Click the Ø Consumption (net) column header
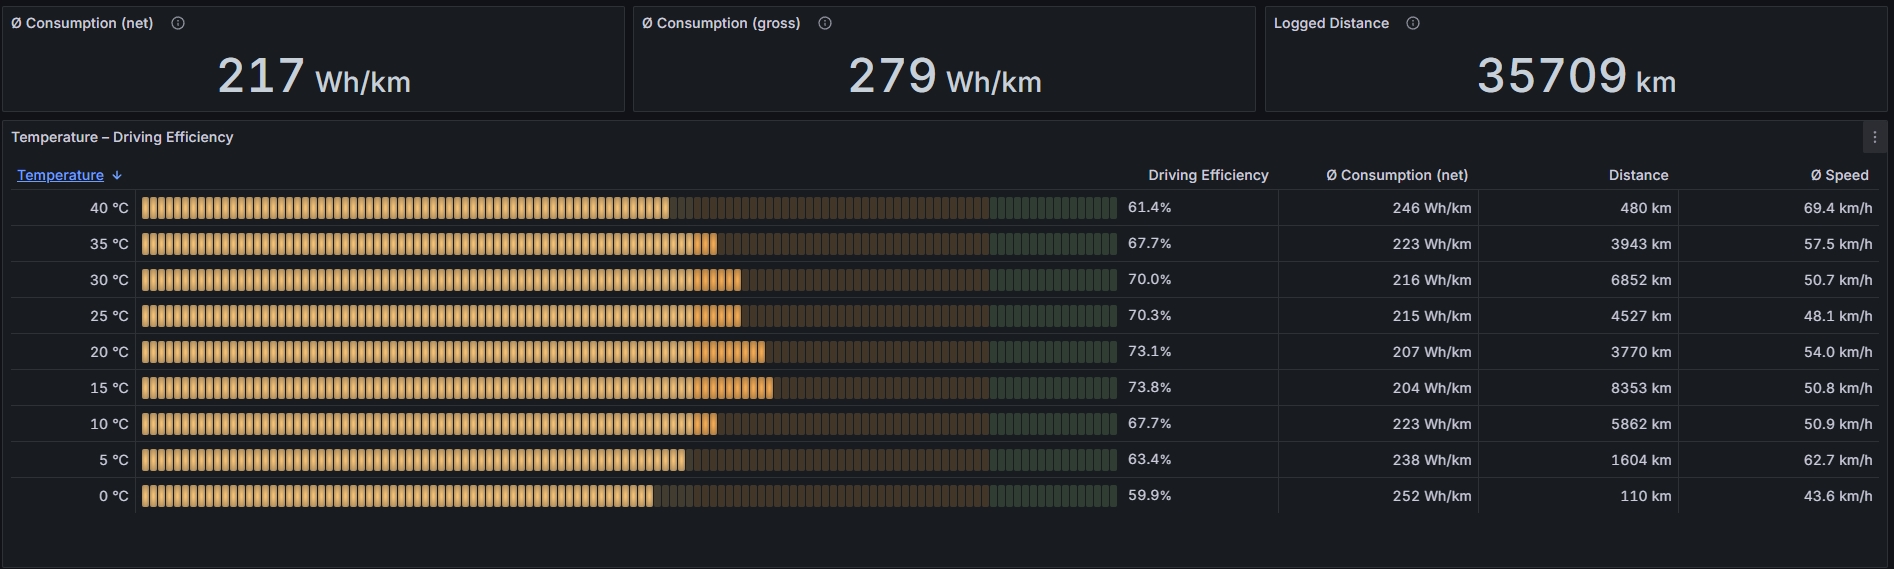The height and width of the screenshot is (569, 1894). tap(1396, 175)
